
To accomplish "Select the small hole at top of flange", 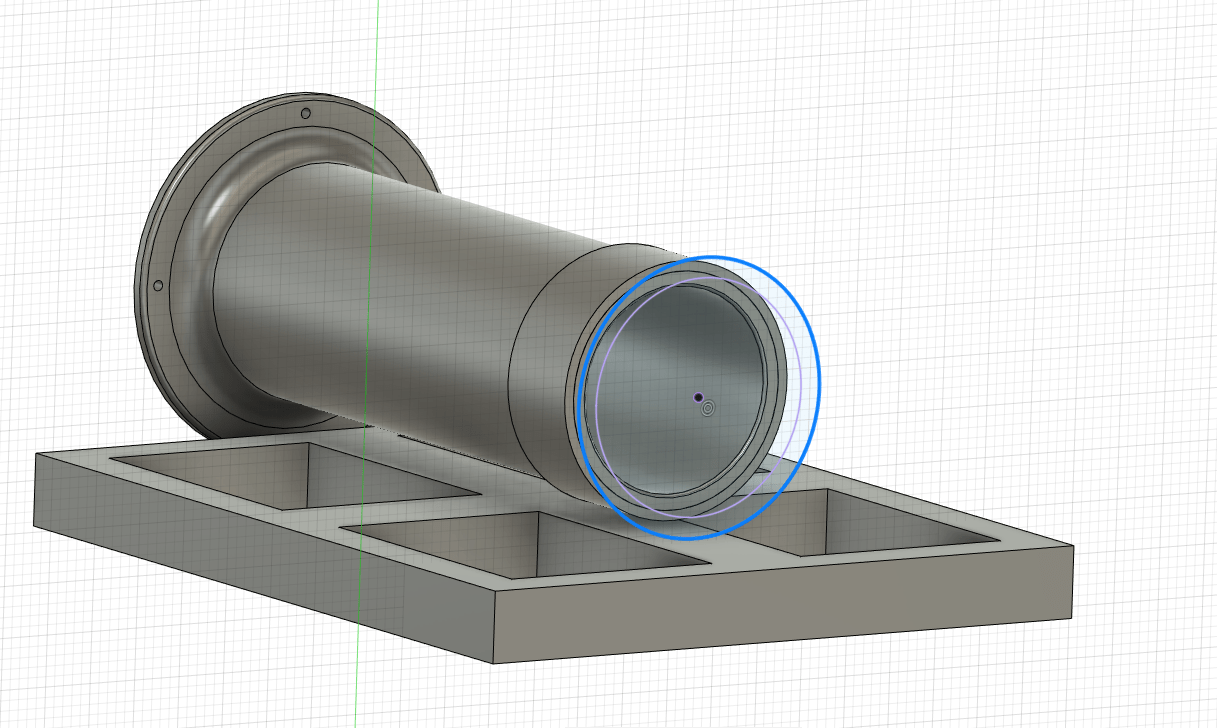I will tap(306, 113).
